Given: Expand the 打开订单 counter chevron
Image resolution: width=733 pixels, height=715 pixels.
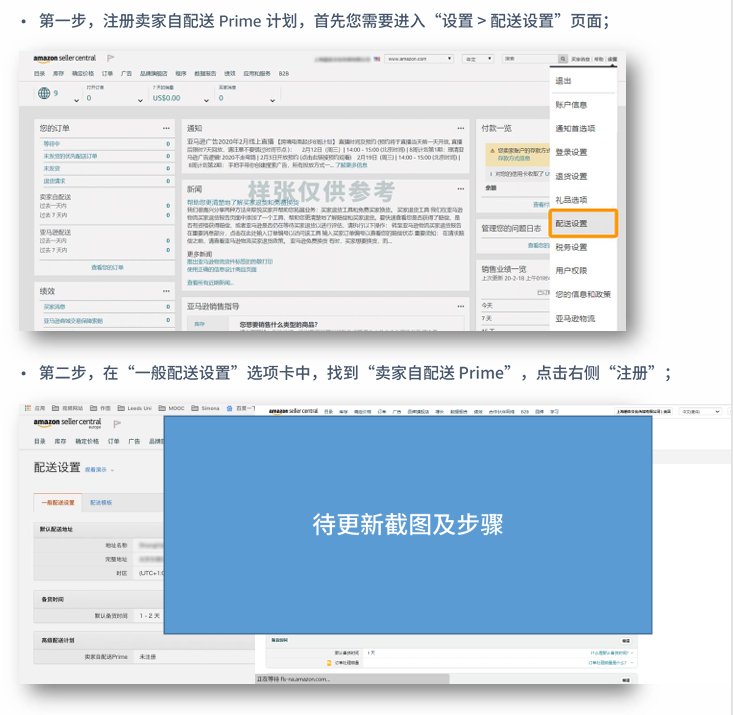Looking at the screenshot, I should [140, 100].
